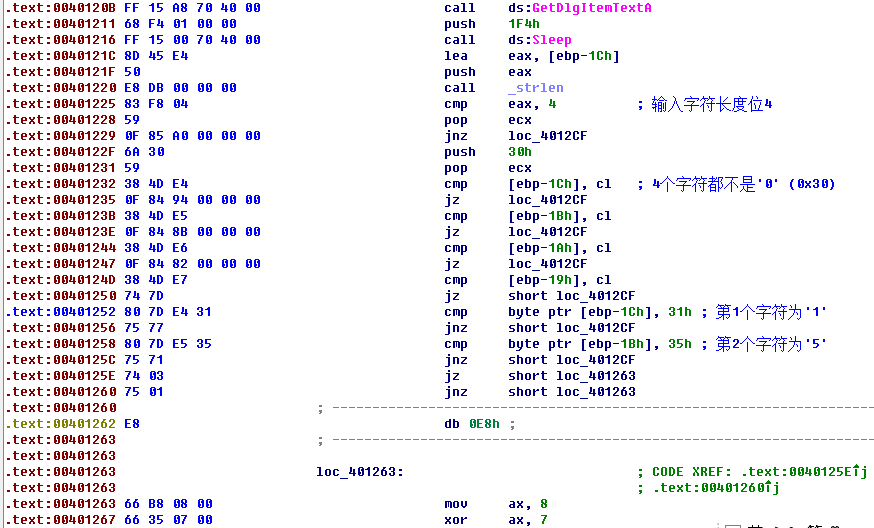Click short loc_4012CF on the 00401250 line
Screen dimensions: 874x528
[571, 296]
